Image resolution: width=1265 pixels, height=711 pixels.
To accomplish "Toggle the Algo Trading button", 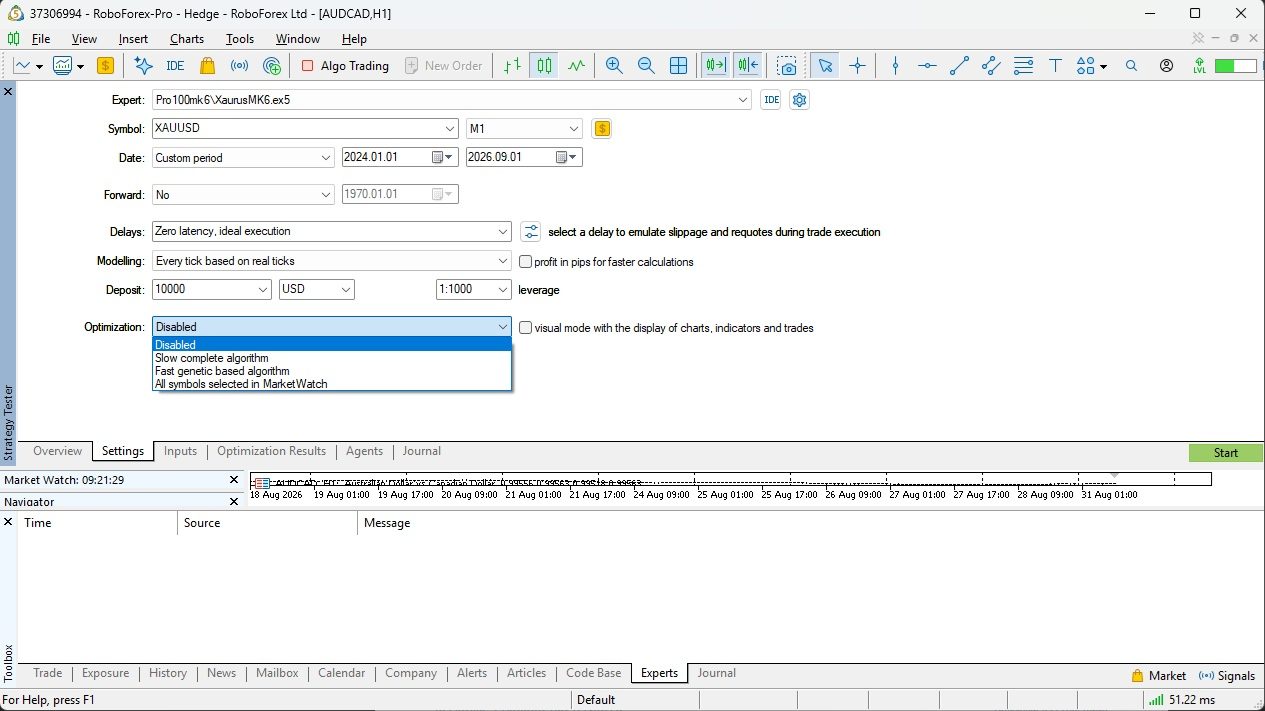I will pos(345,66).
